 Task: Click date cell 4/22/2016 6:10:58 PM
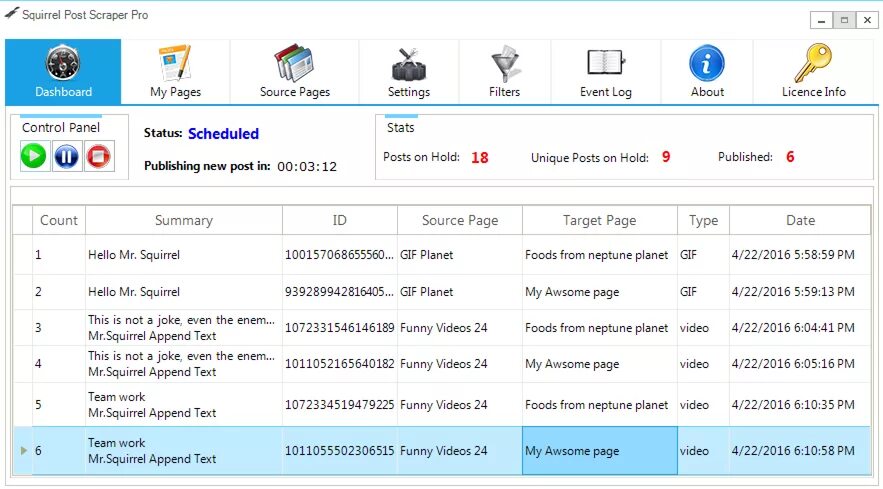[x=800, y=451]
